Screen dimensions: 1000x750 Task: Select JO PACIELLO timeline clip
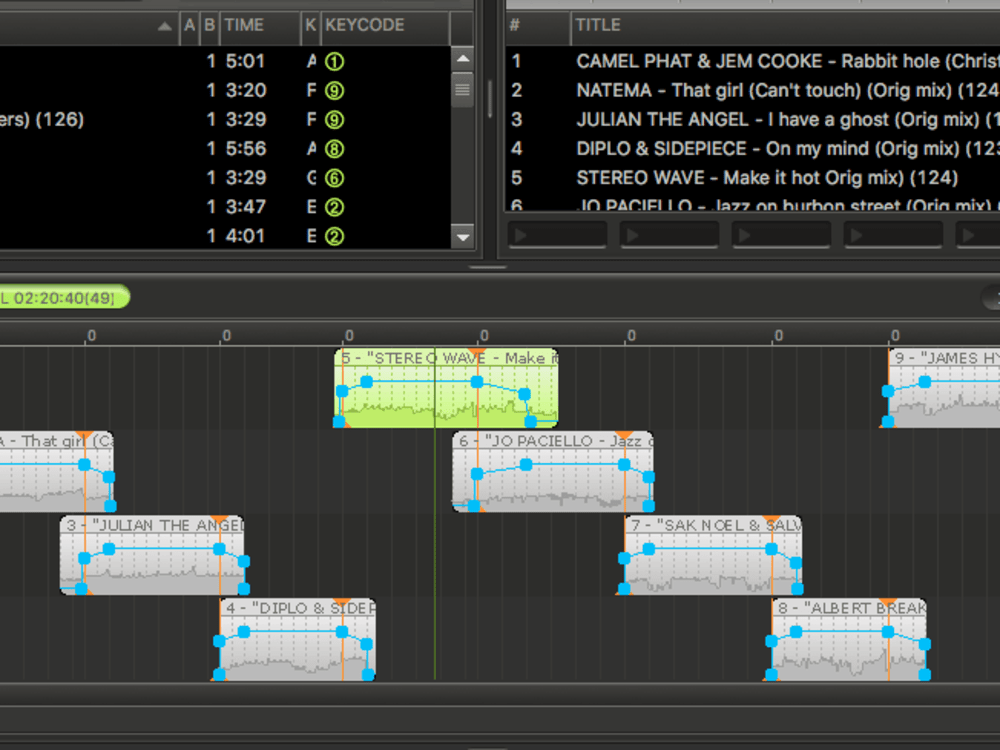pos(553,471)
